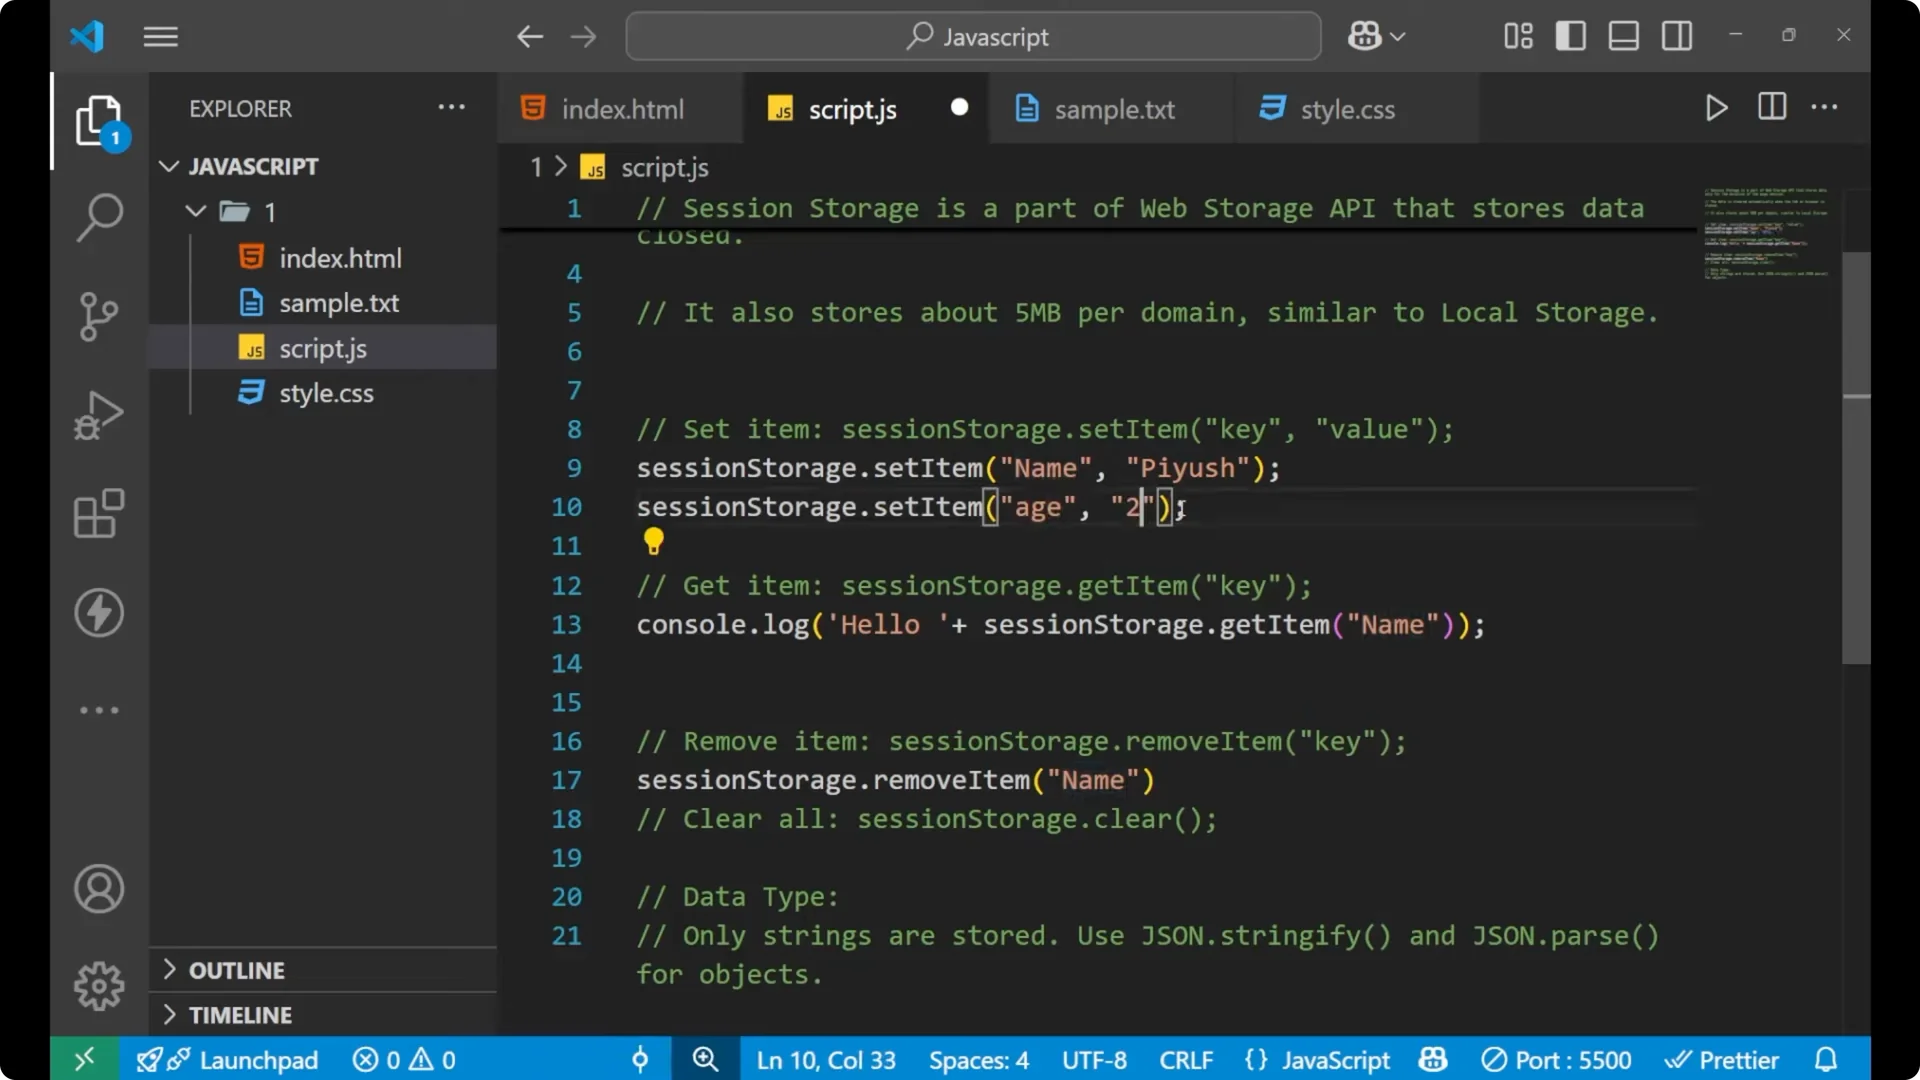This screenshot has height=1080, width=1920.
Task: Switch to the index.html tab
Action: coord(620,108)
